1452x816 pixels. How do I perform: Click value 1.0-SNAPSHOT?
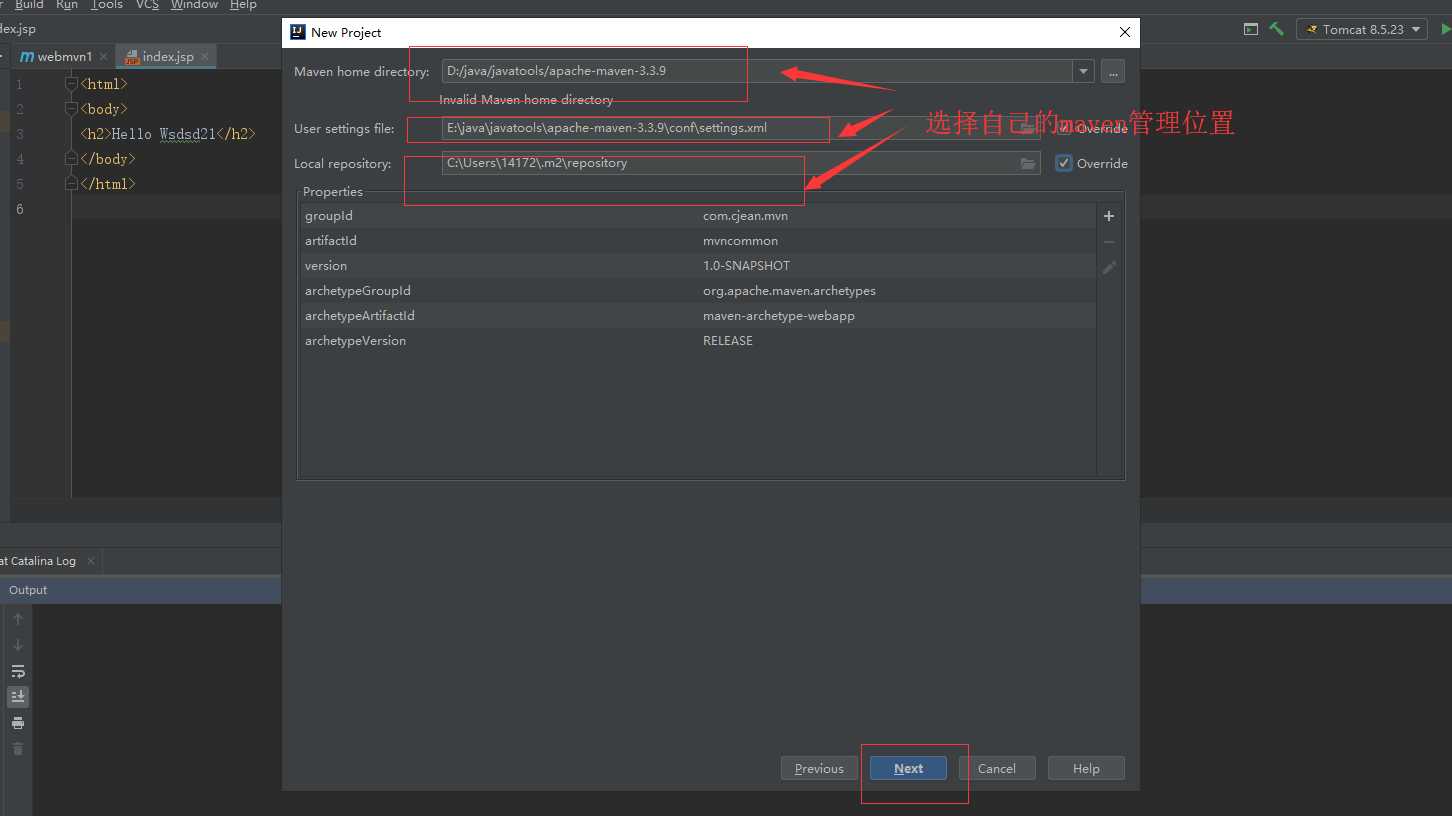[746, 266]
